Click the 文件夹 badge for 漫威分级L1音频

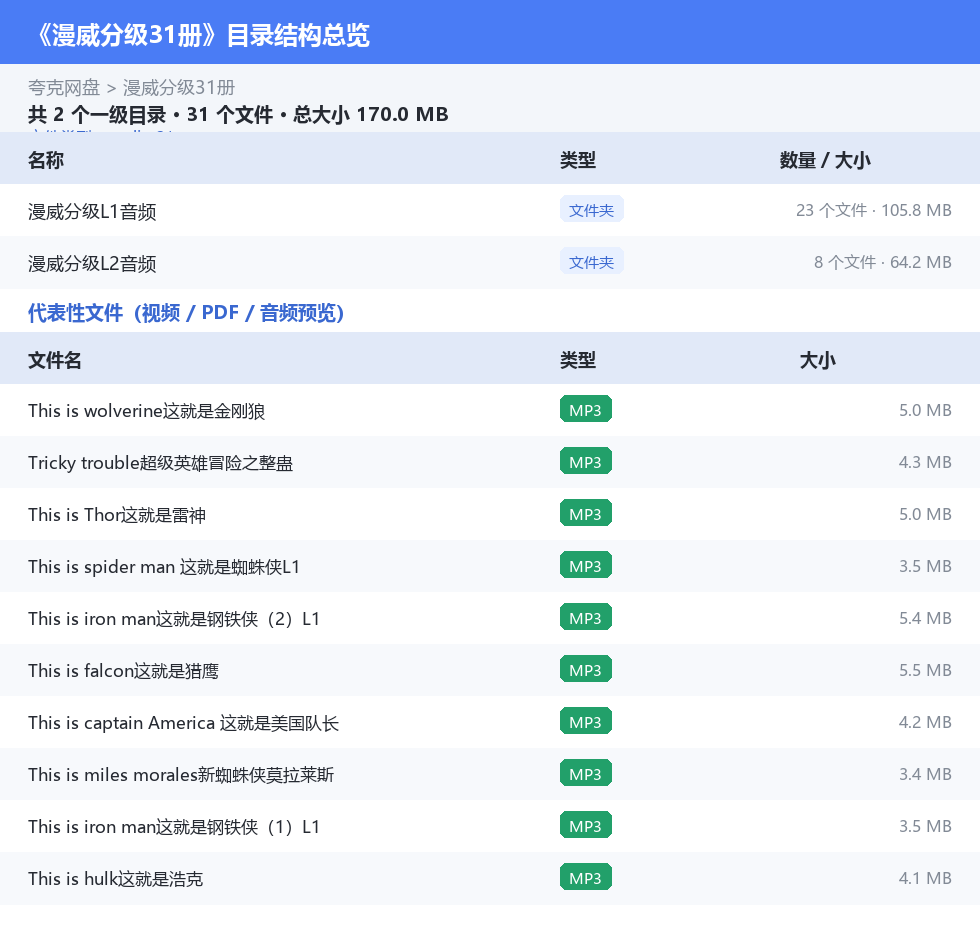591,210
